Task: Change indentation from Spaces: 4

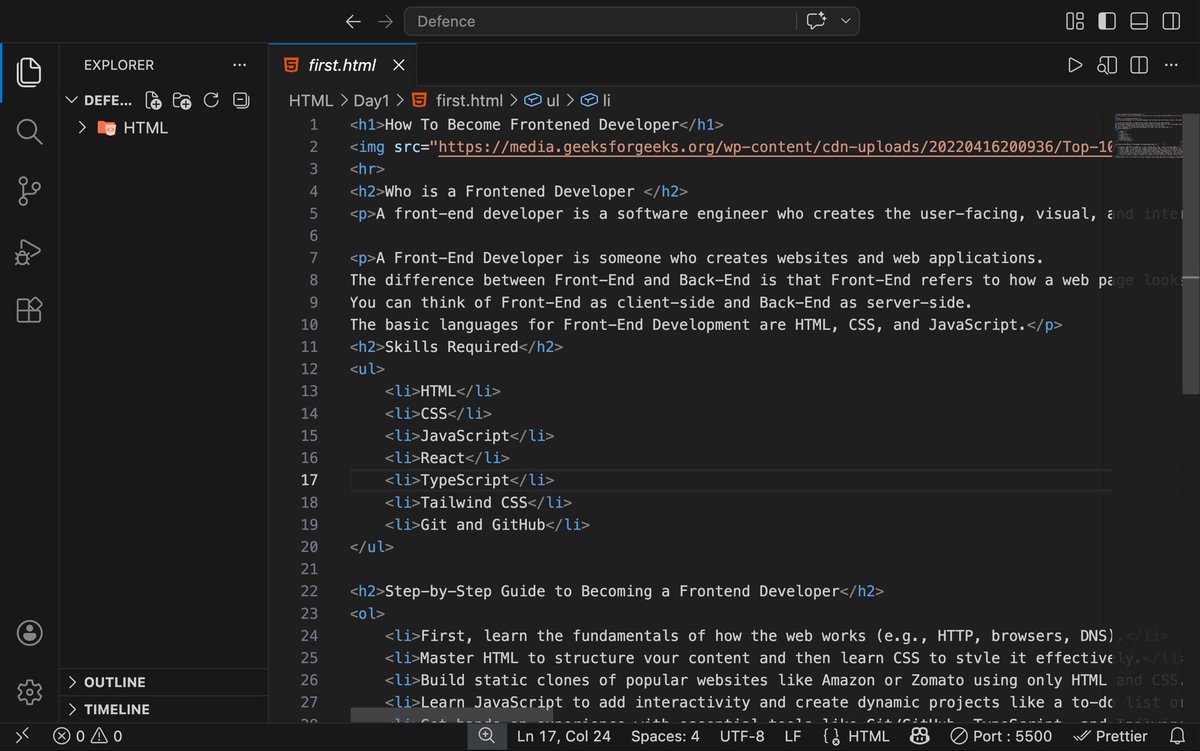Action: pyautogui.click(x=665, y=736)
